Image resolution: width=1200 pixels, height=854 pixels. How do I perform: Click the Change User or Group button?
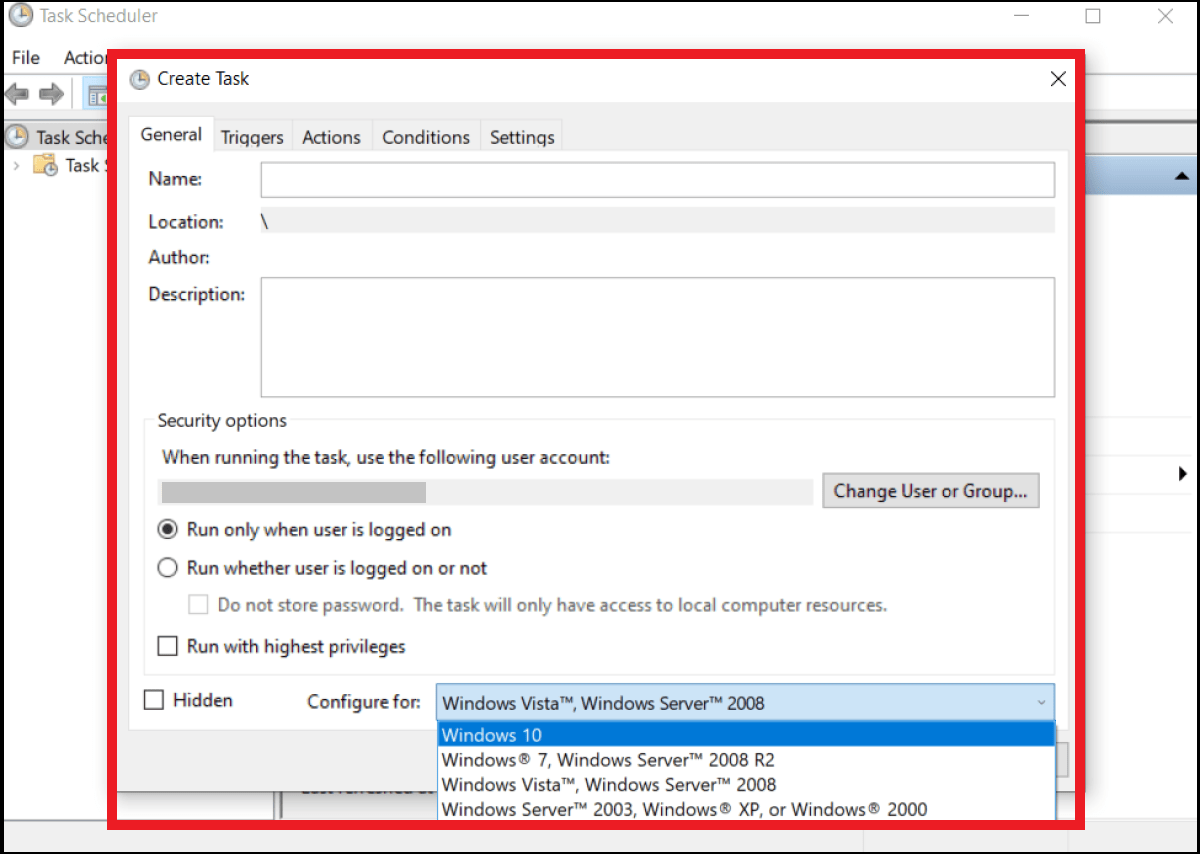click(930, 491)
